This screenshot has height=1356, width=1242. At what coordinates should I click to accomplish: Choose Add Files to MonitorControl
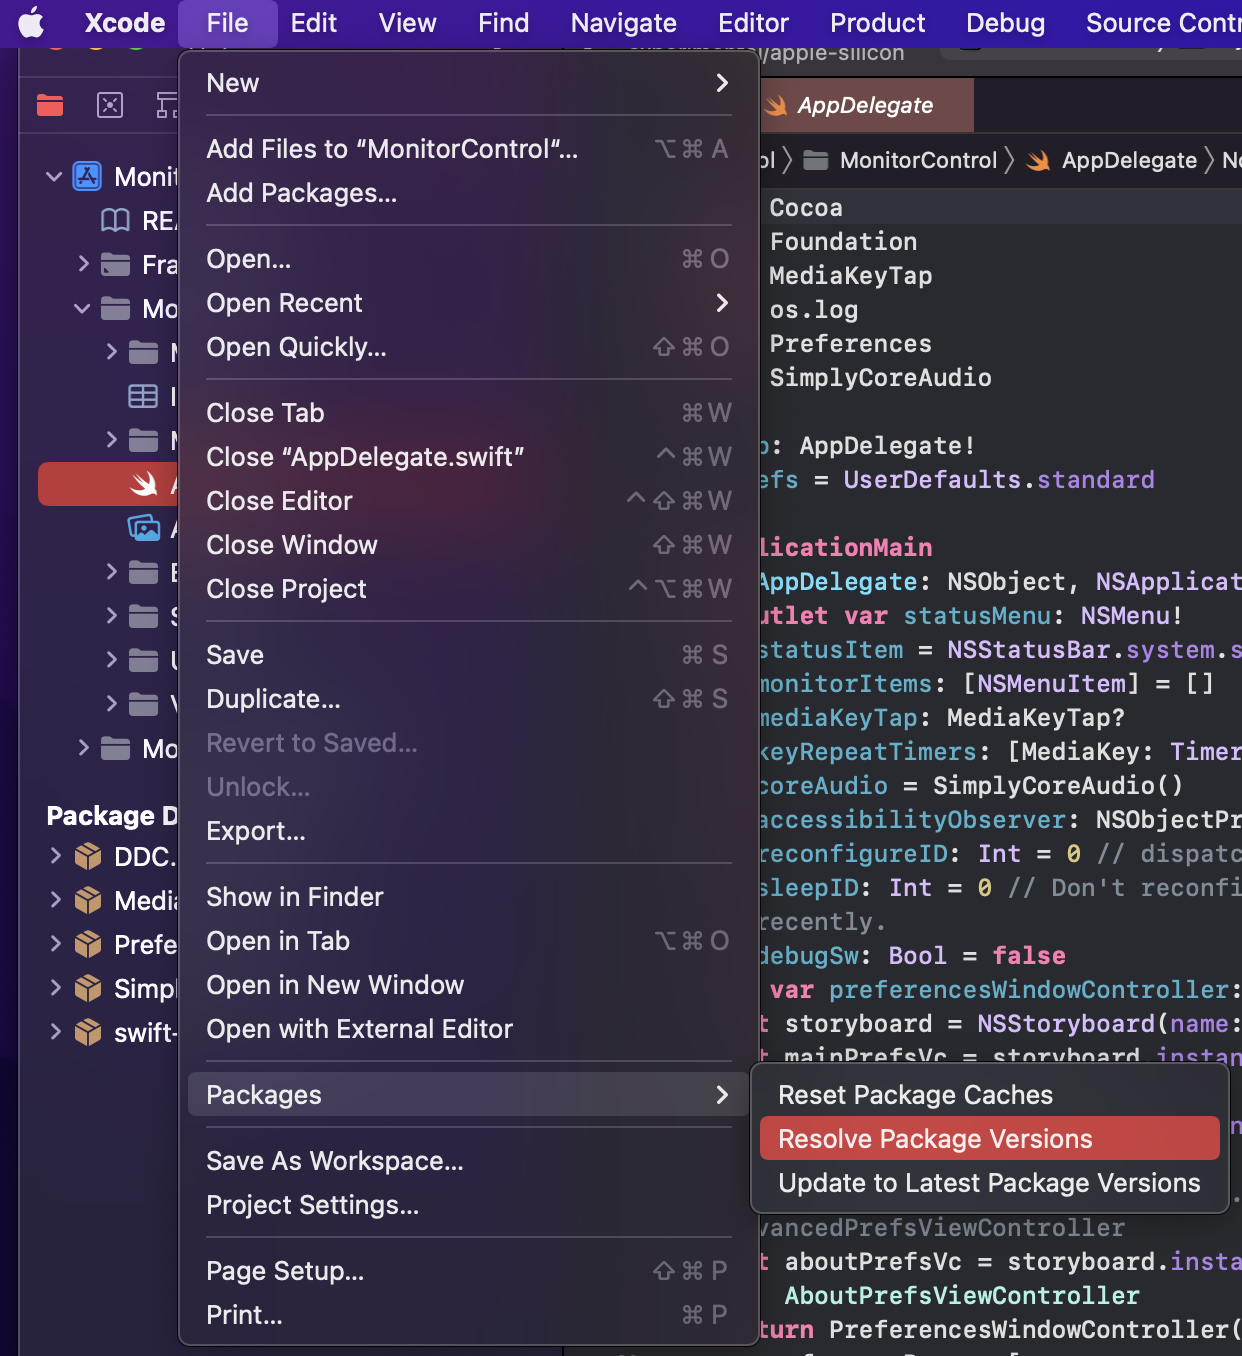pos(468,149)
